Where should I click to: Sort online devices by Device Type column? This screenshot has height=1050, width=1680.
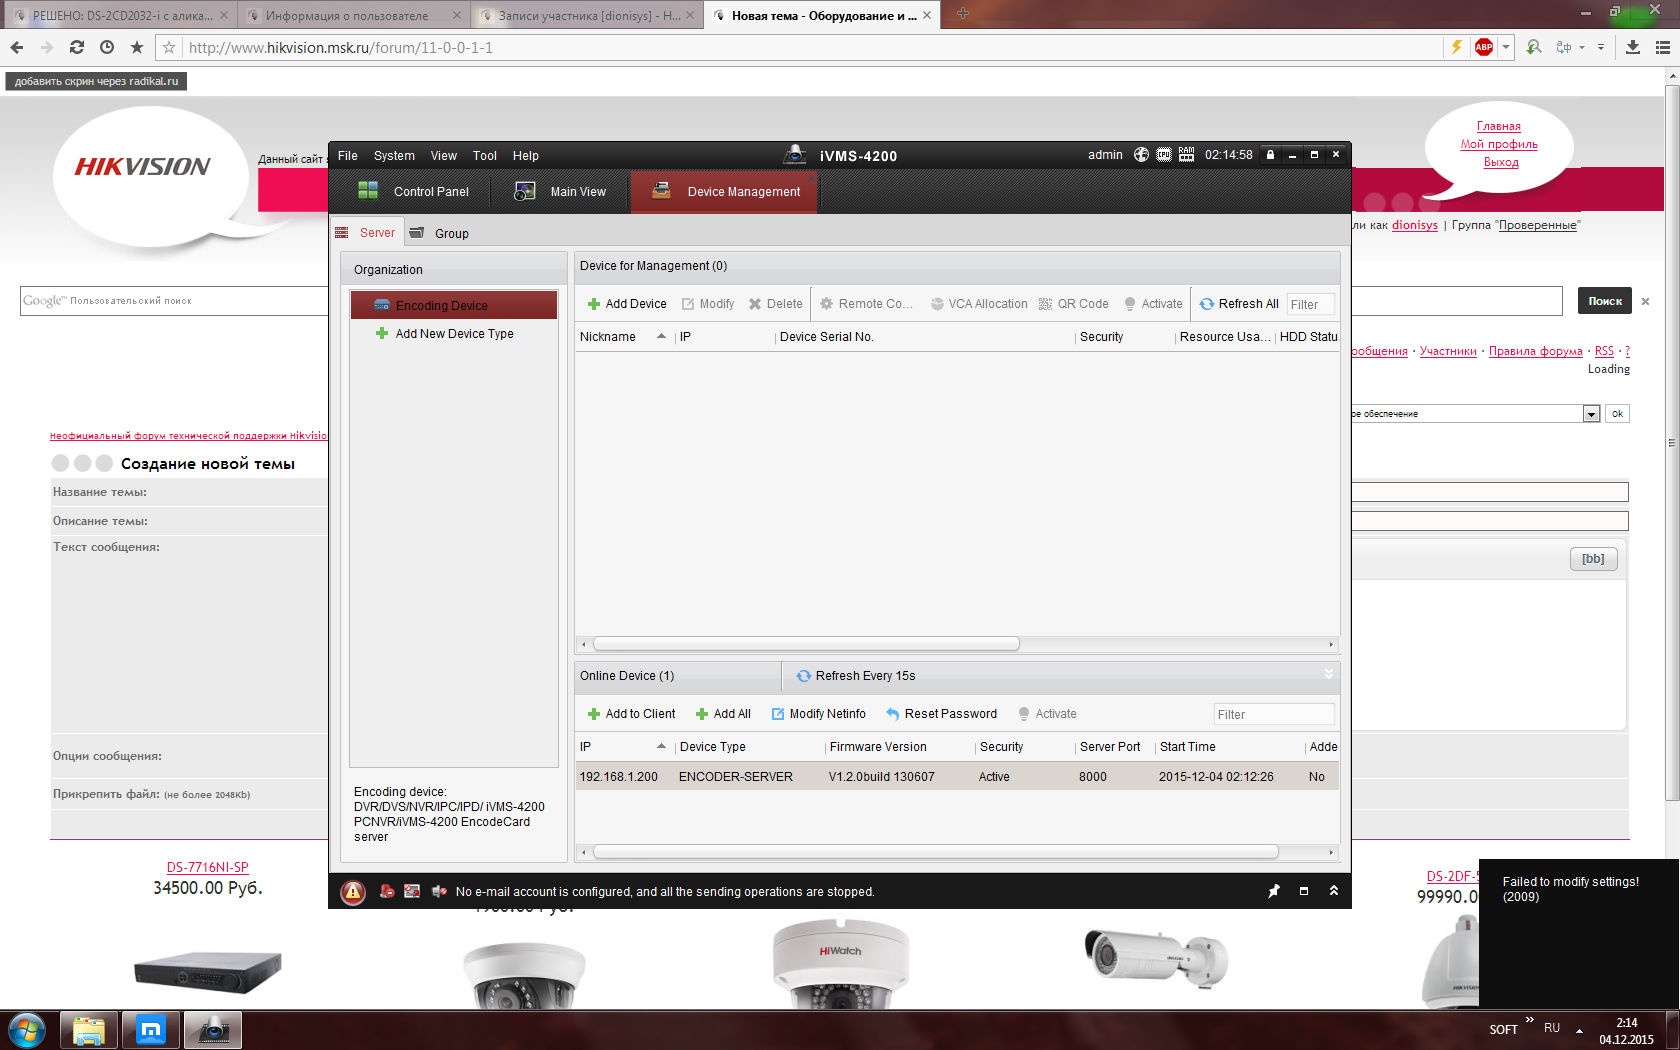(x=750, y=747)
